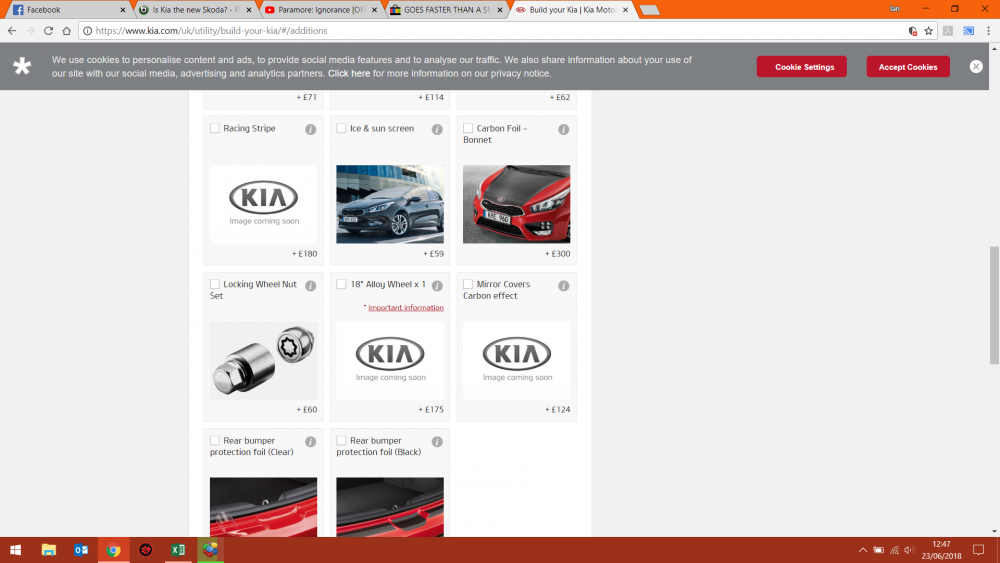The height and width of the screenshot is (563, 1000).
Task: Open a new browser tab
Action: coord(649,10)
